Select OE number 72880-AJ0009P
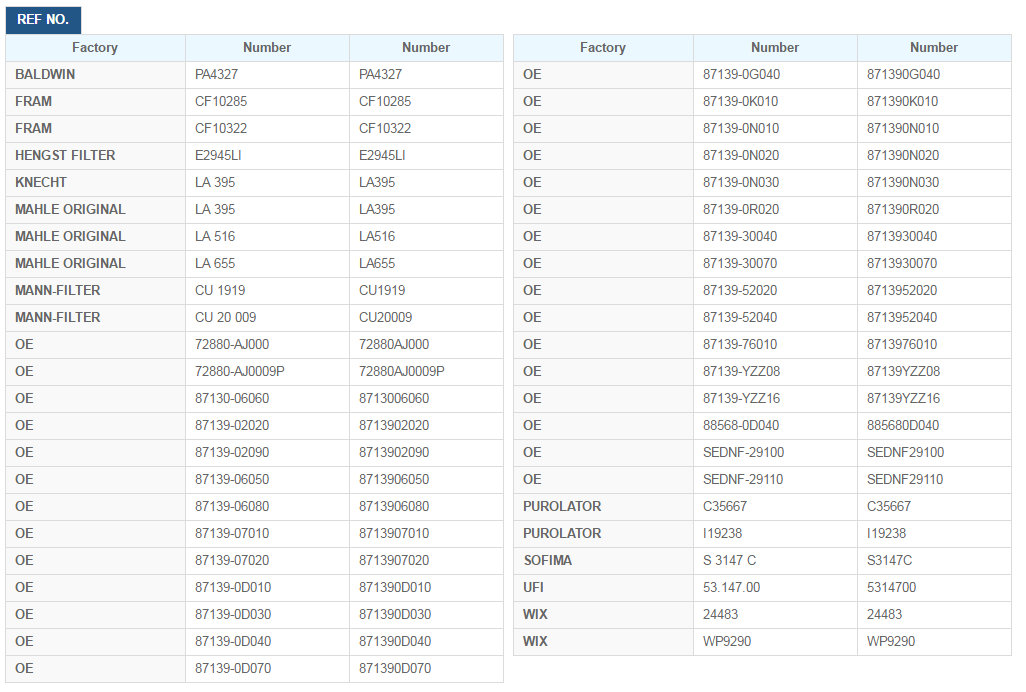The height and width of the screenshot is (692, 1026). [240, 372]
